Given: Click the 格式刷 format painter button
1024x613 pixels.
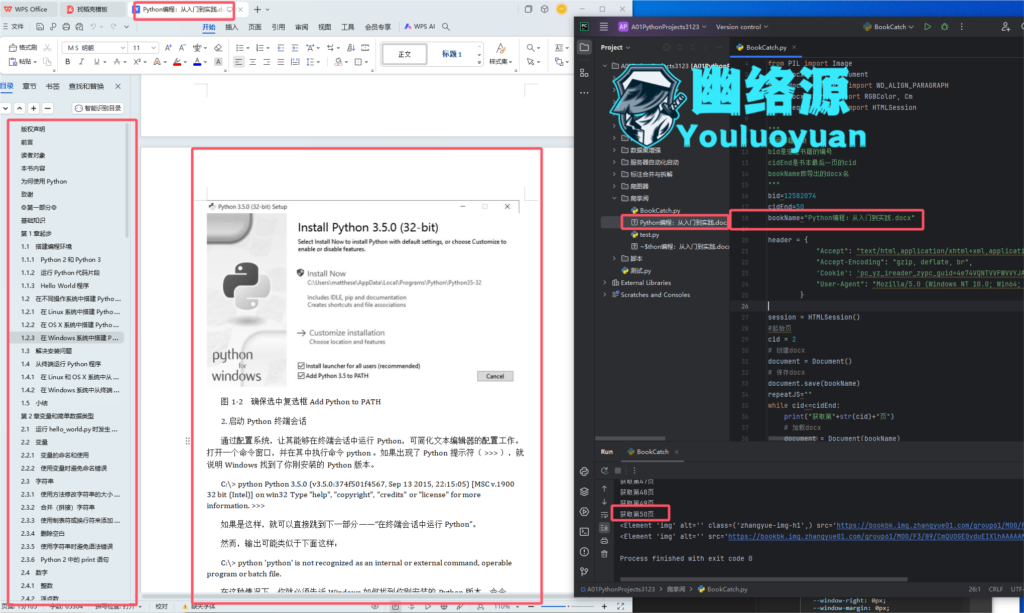Looking at the screenshot, I should (24, 48).
